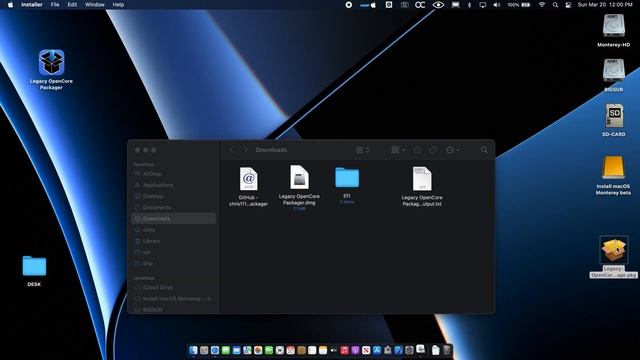This screenshot has width=640, height=360.
Task: Open iCloud Drive in Finder sidebar
Action: click(173, 287)
